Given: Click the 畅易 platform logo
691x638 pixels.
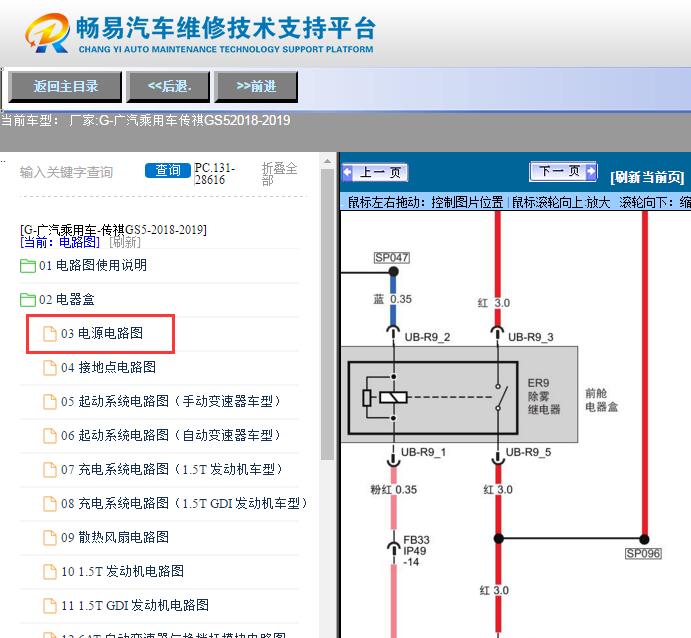Looking at the screenshot, I should click(48, 33).
